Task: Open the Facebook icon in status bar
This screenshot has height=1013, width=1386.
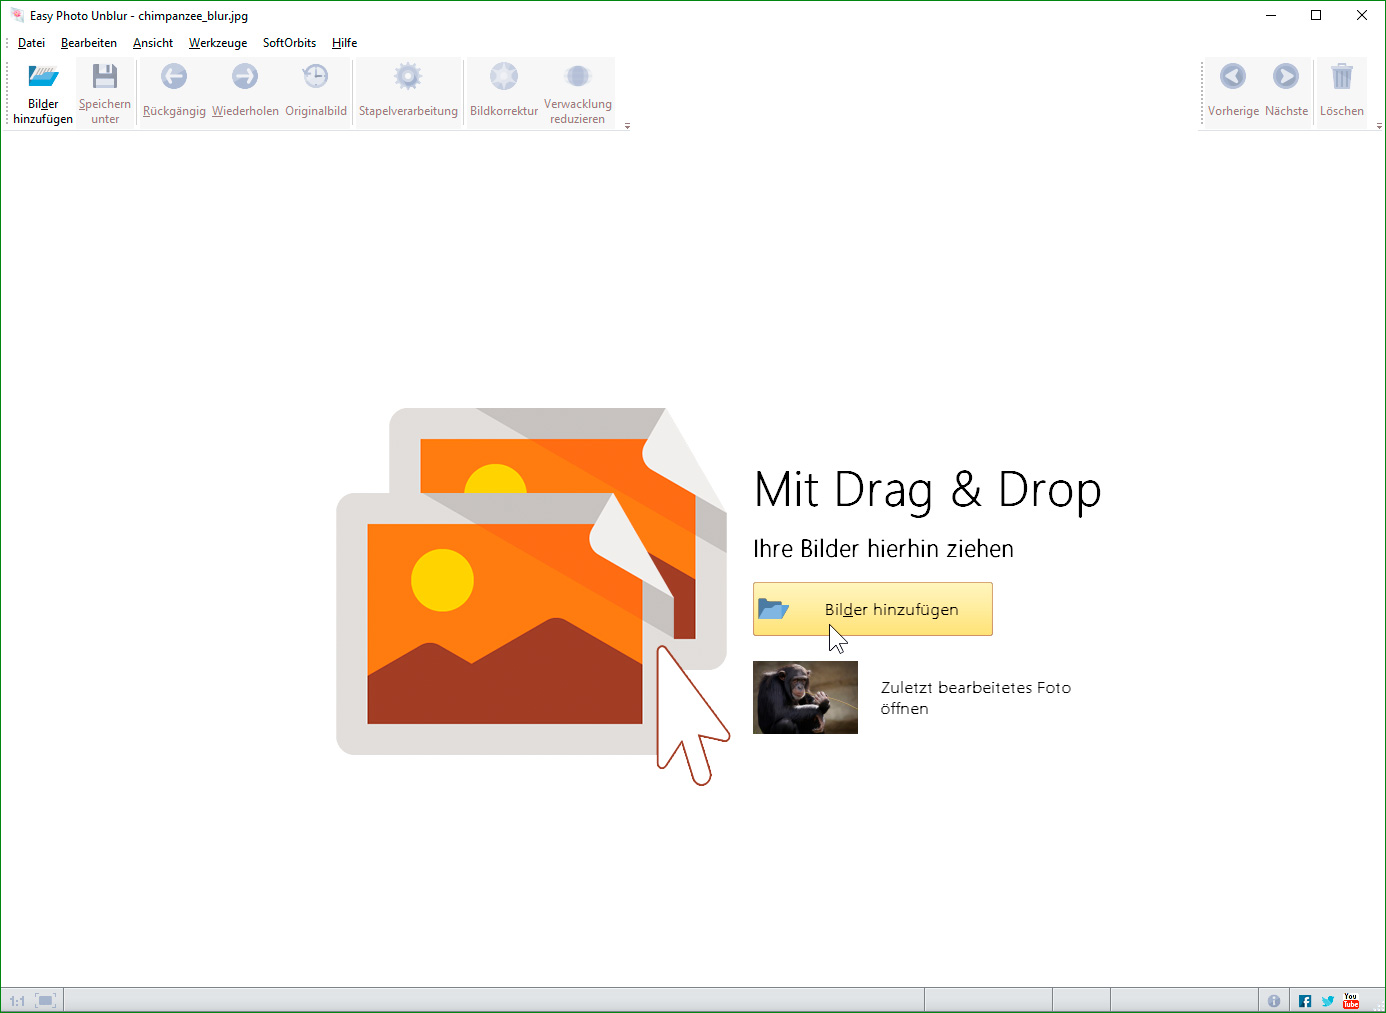Action: tap(1305, 1001)
